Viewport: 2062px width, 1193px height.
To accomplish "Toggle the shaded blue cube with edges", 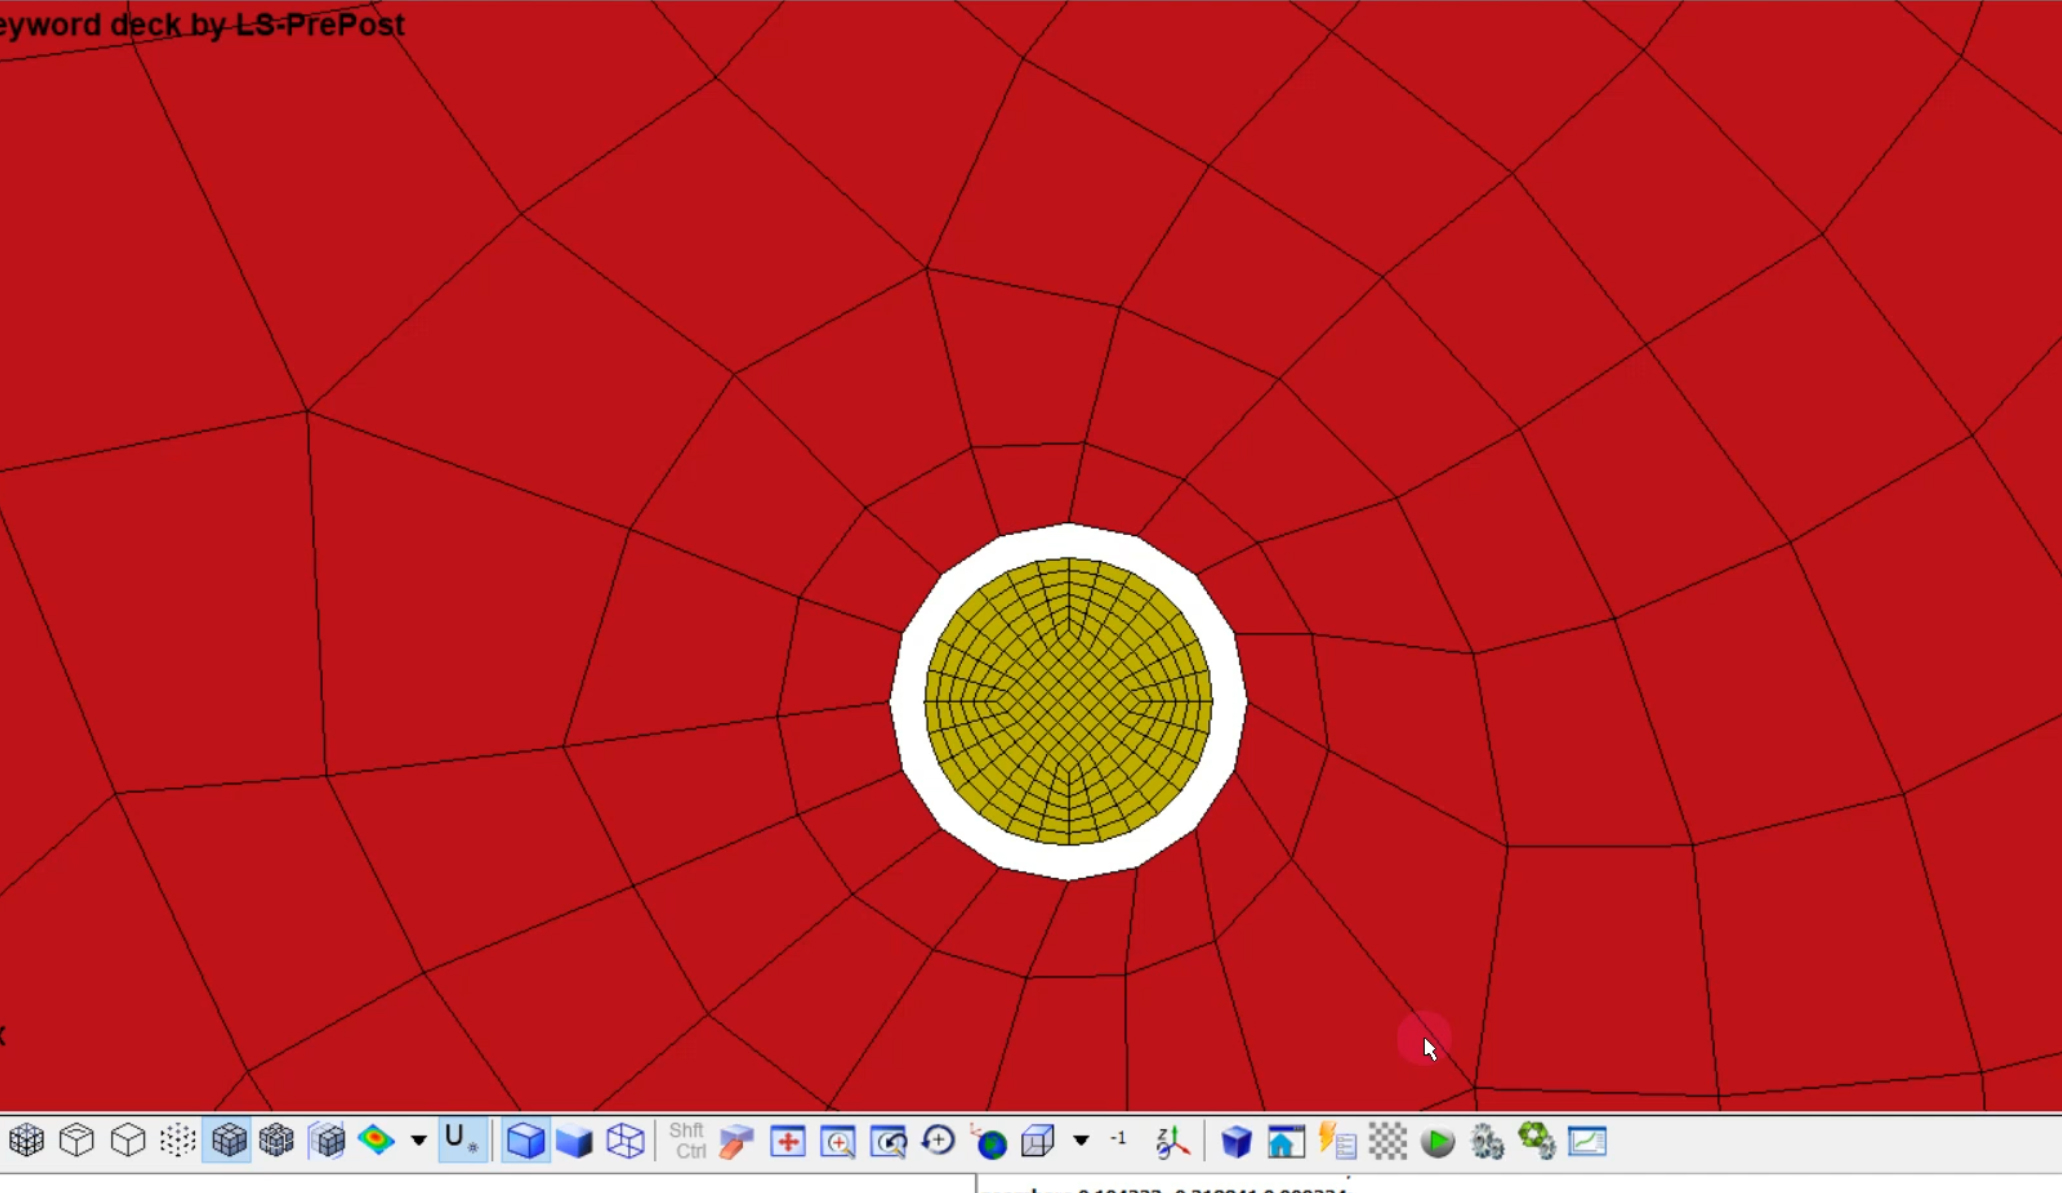I will pyautogui.click(x=525, y=1141).
